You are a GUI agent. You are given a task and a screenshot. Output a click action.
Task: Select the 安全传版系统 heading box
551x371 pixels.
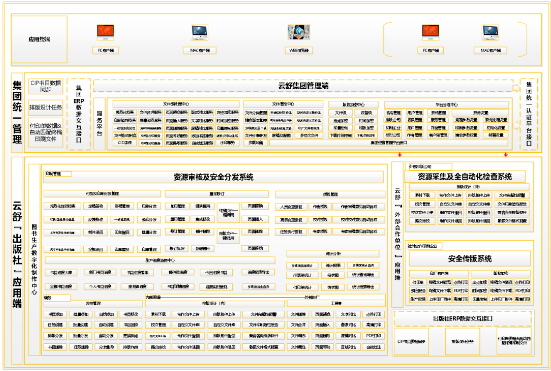click(x=469, y=259)
